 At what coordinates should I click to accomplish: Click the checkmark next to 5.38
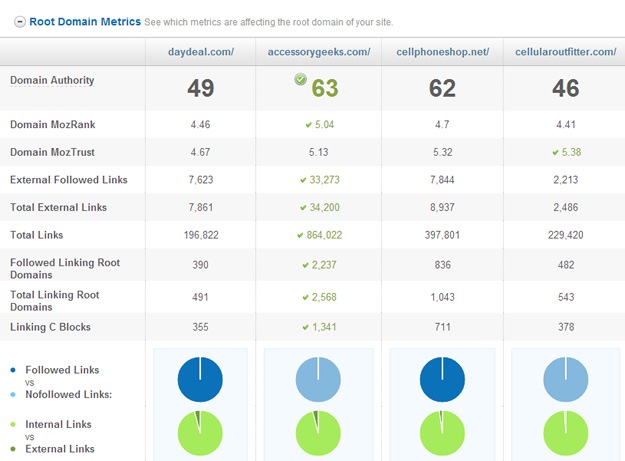555,152
